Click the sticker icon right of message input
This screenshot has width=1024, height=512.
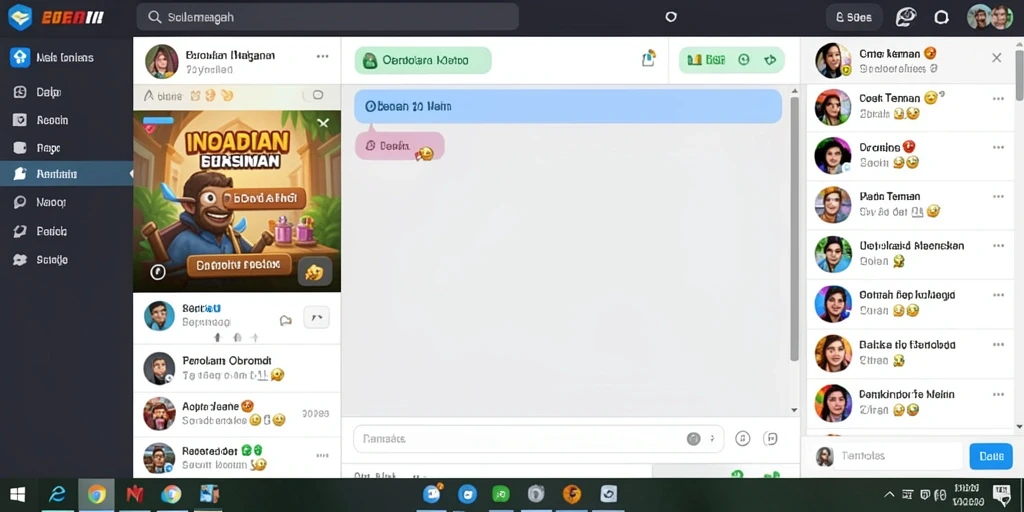click(x=771, y=439)
